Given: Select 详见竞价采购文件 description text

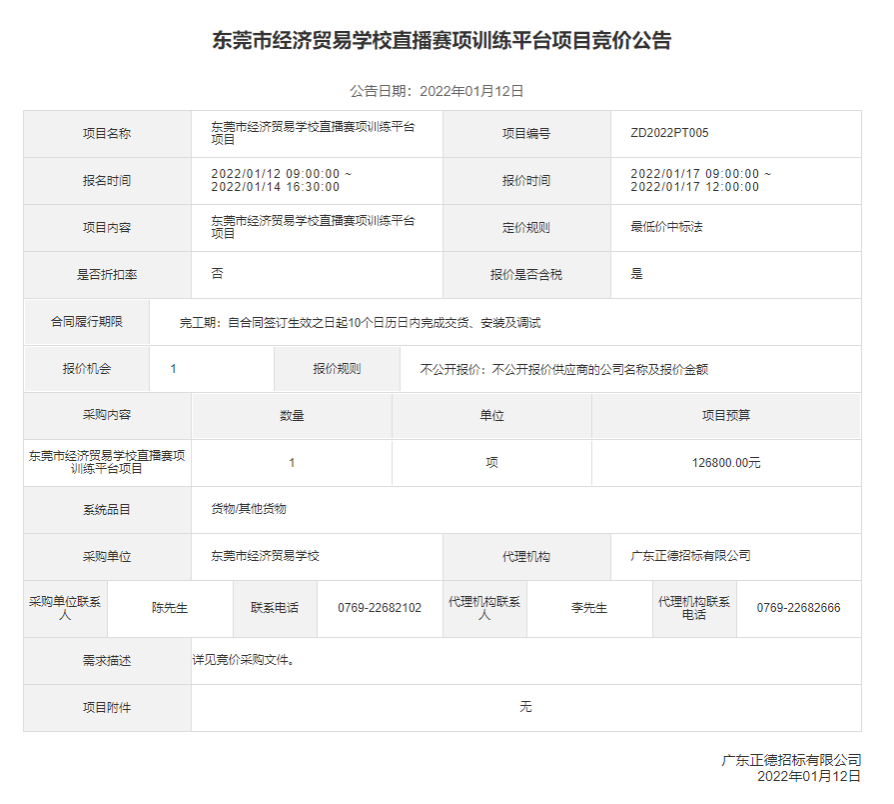Looking at the screenshot, I should [243, 660].
